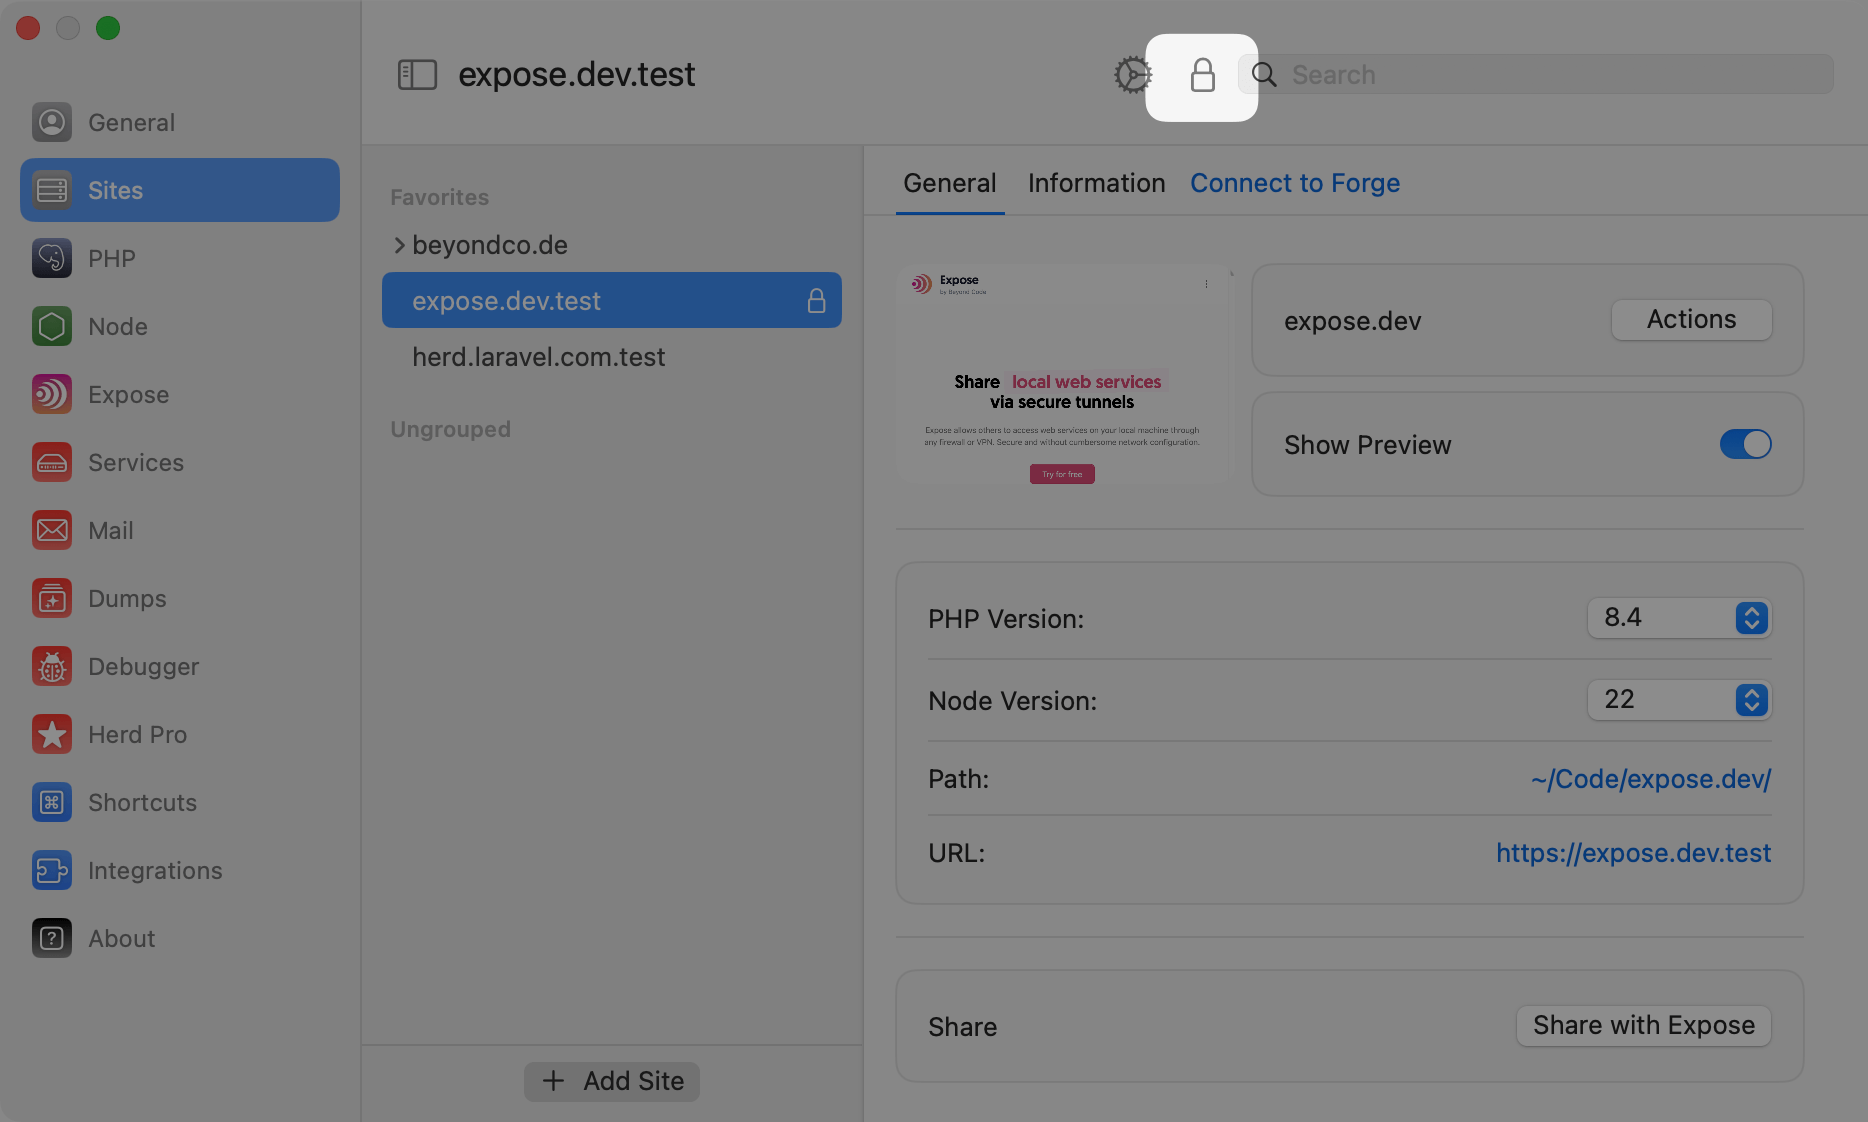Open the PHP Version 8.4 dropdown
1868x1122 pixels.
(x=1679, y=618)
